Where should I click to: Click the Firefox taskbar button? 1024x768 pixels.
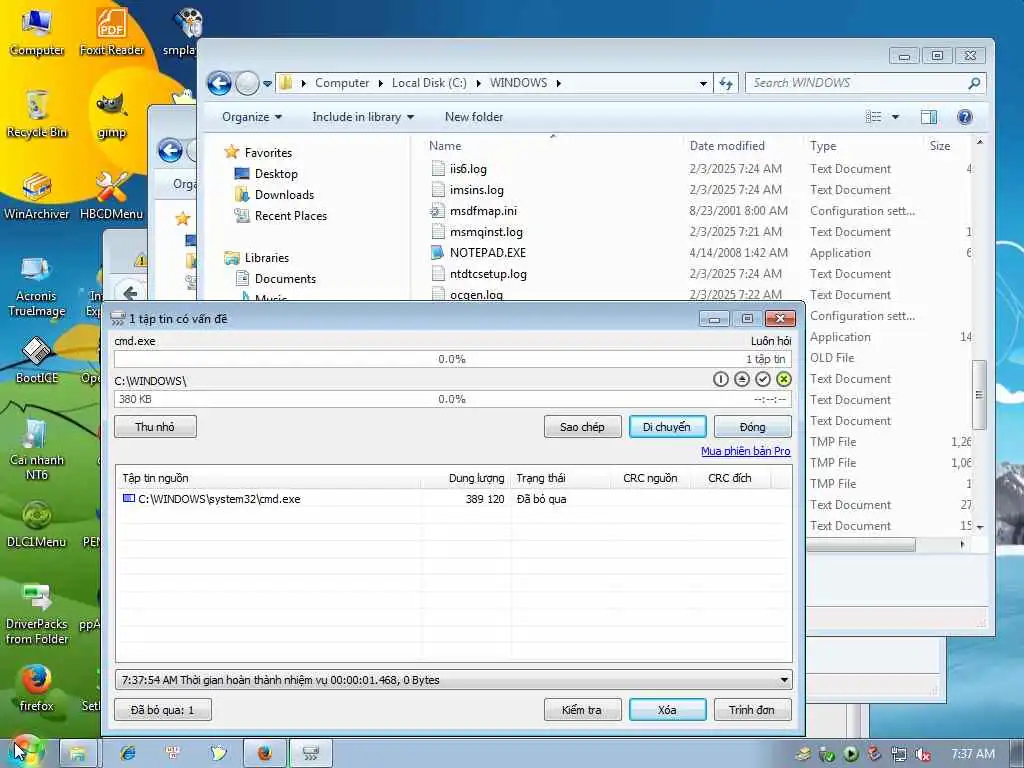click(264, 753)
